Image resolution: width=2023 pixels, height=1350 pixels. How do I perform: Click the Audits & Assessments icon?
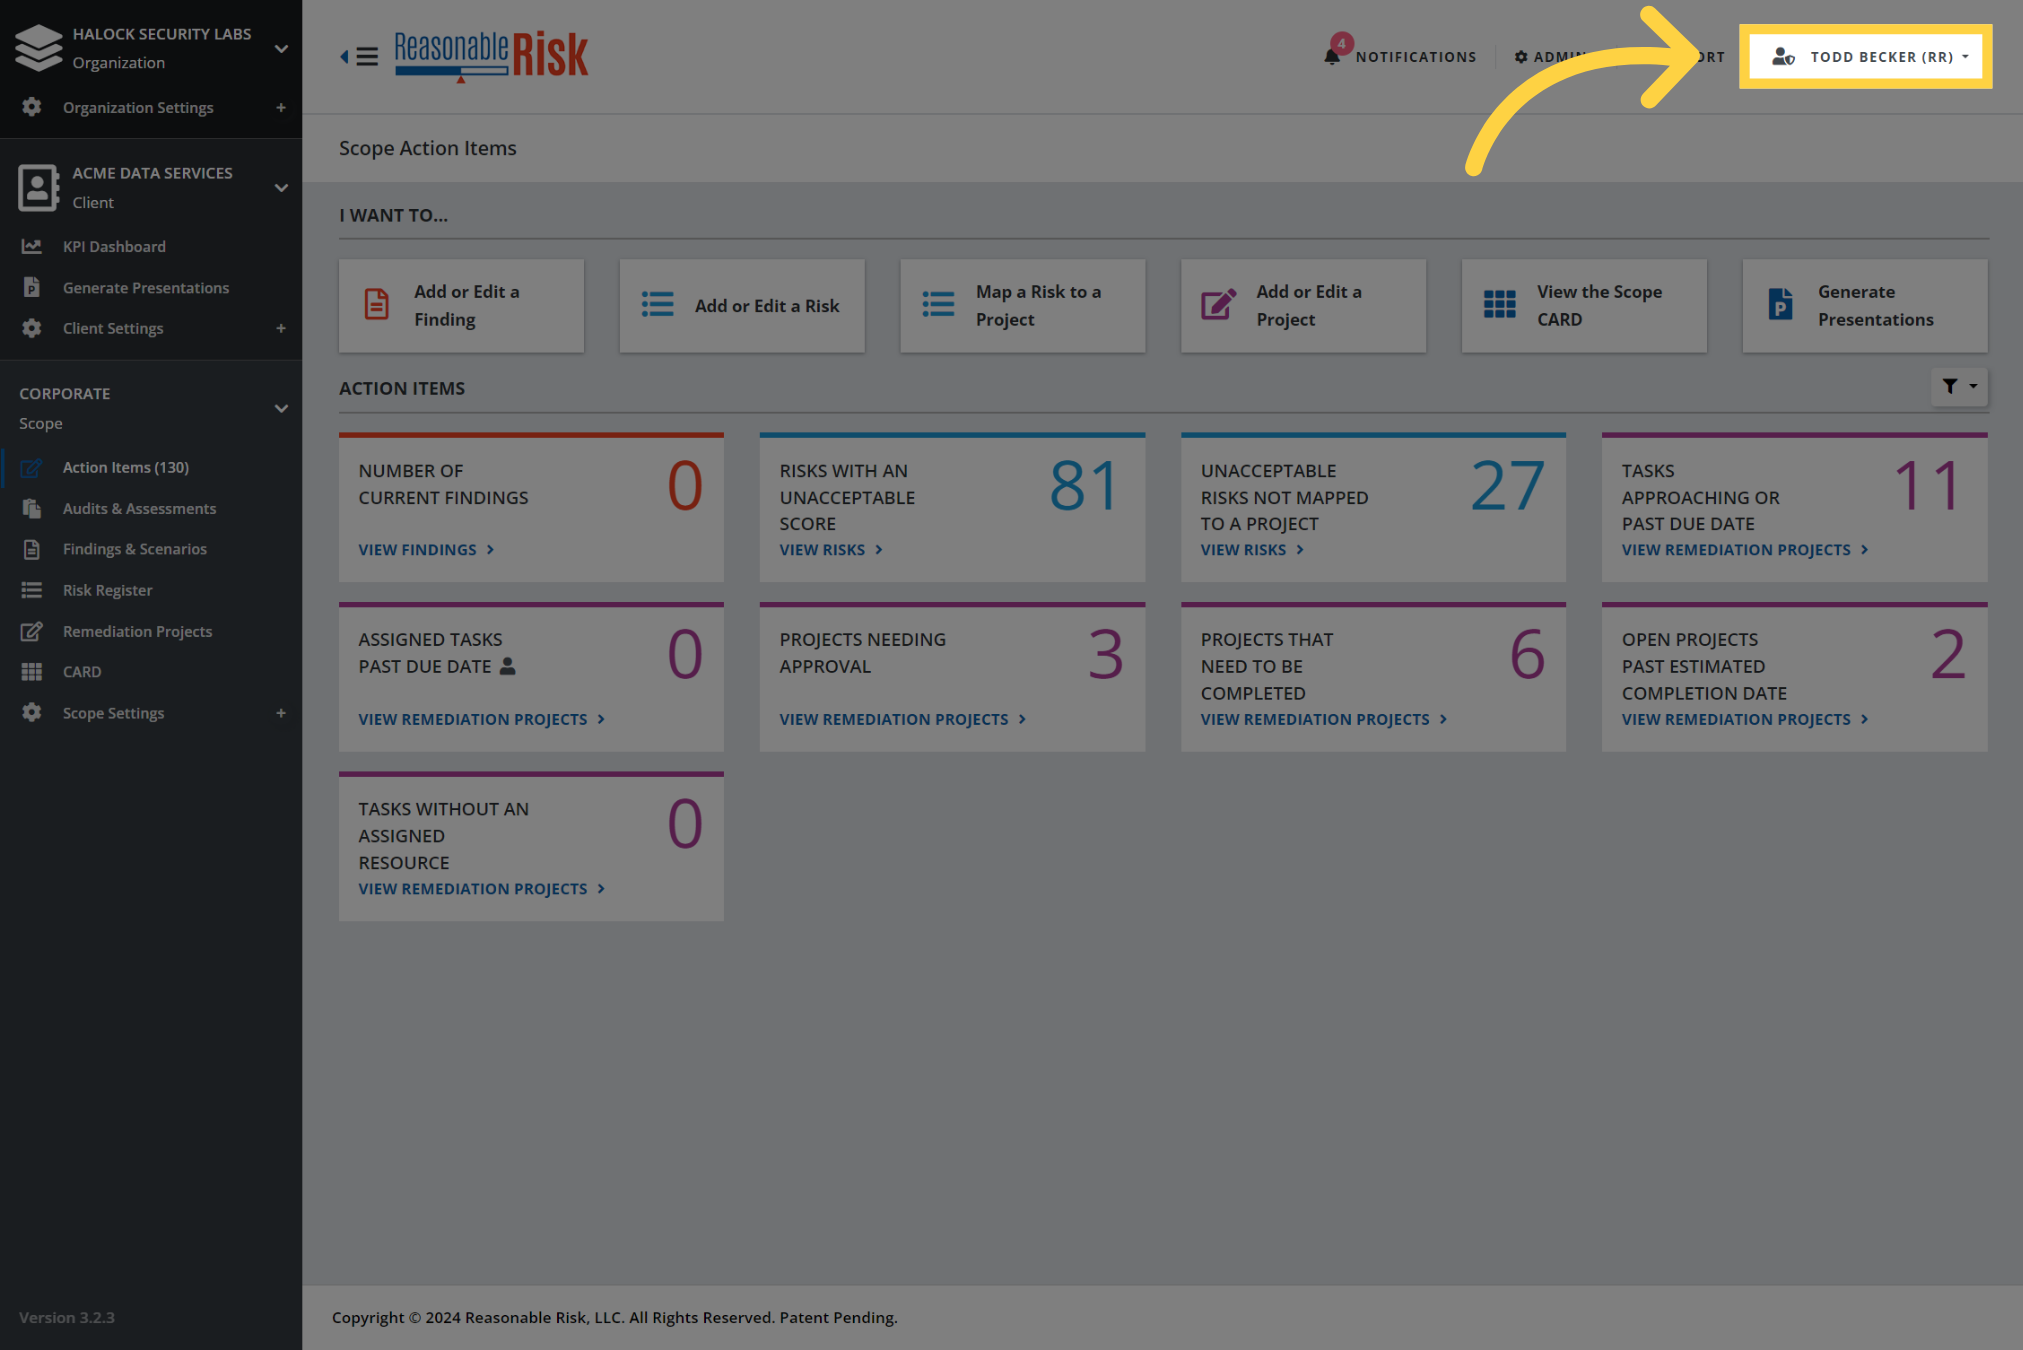click(32, 508)
